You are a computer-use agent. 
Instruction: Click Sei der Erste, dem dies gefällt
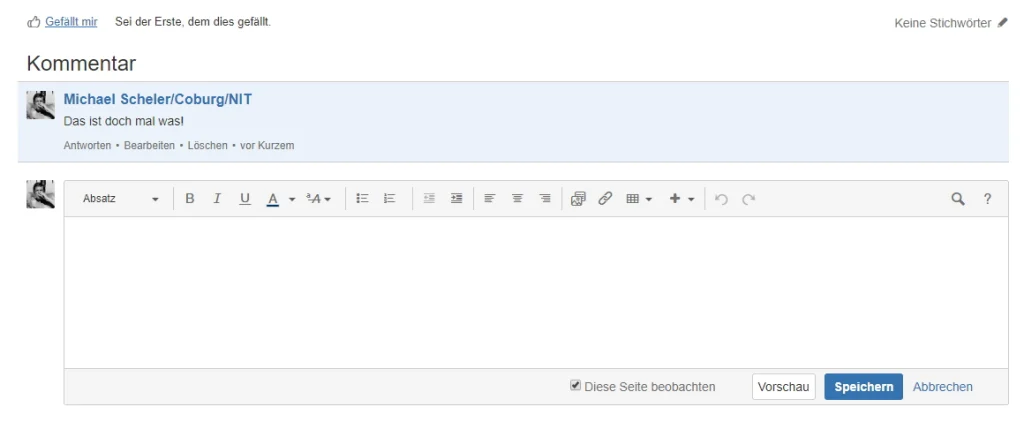pos(193,22)
